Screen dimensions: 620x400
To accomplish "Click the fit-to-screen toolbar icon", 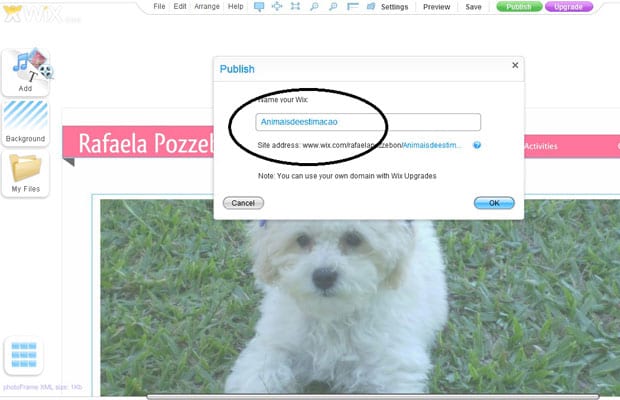I will 295,6.
